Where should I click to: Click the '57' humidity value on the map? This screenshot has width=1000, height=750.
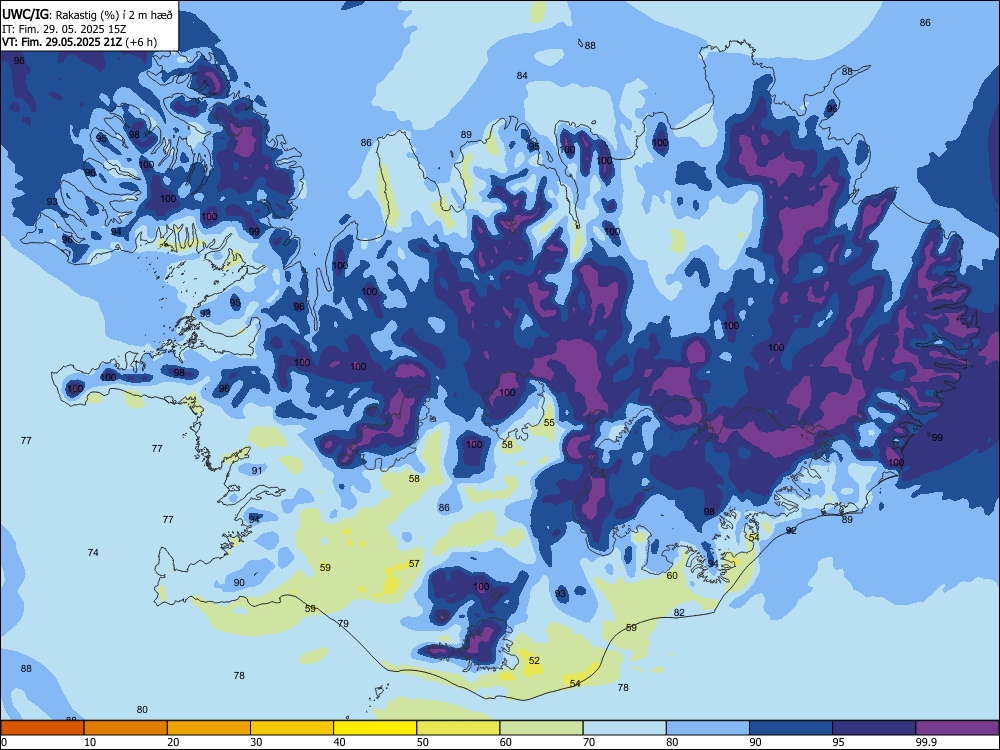415,563
